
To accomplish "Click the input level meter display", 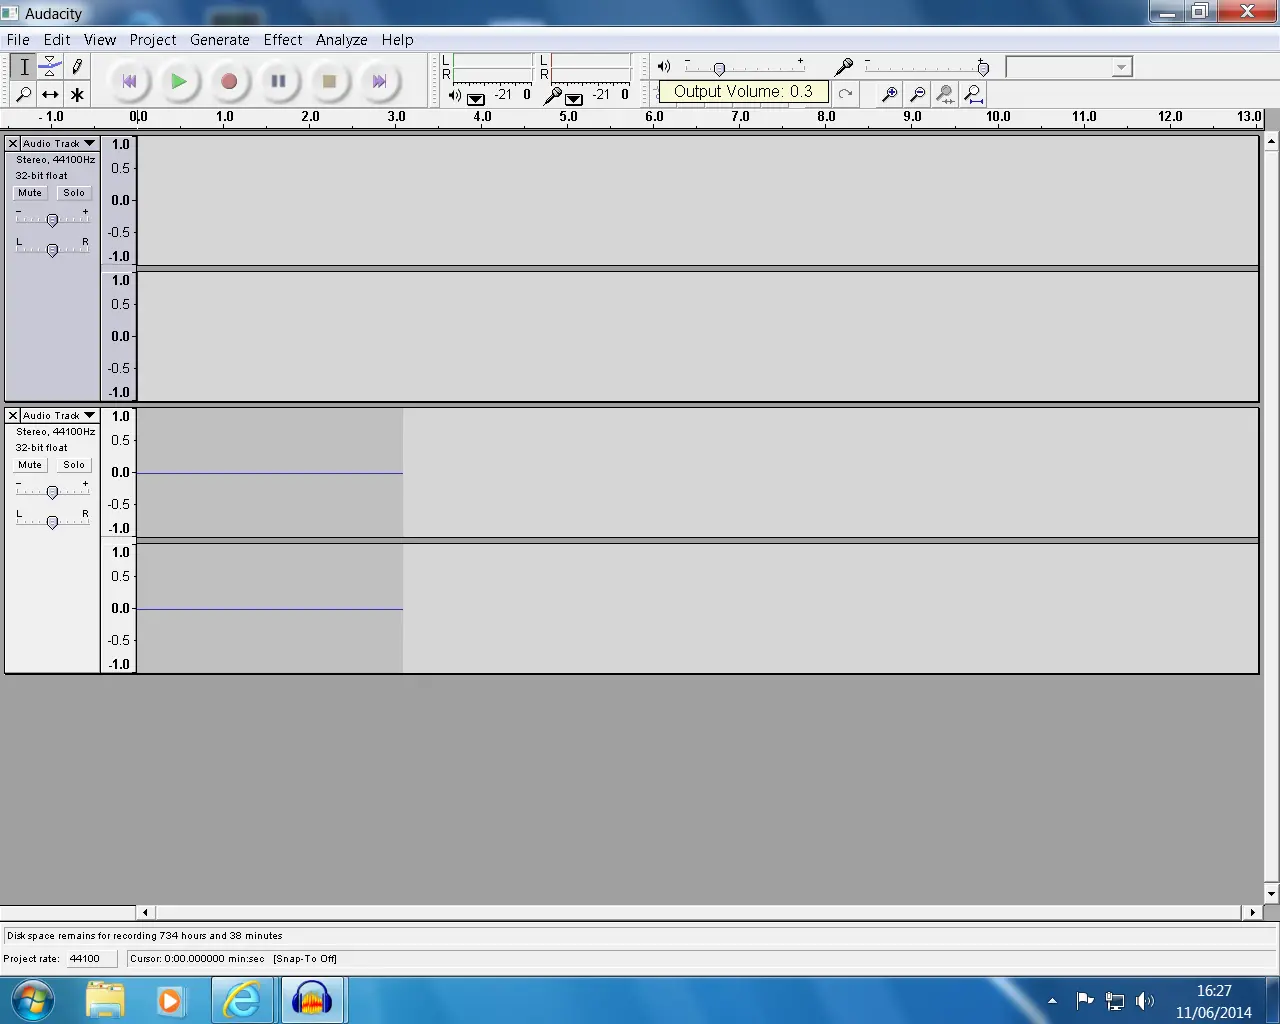I will tap(591, 68).
